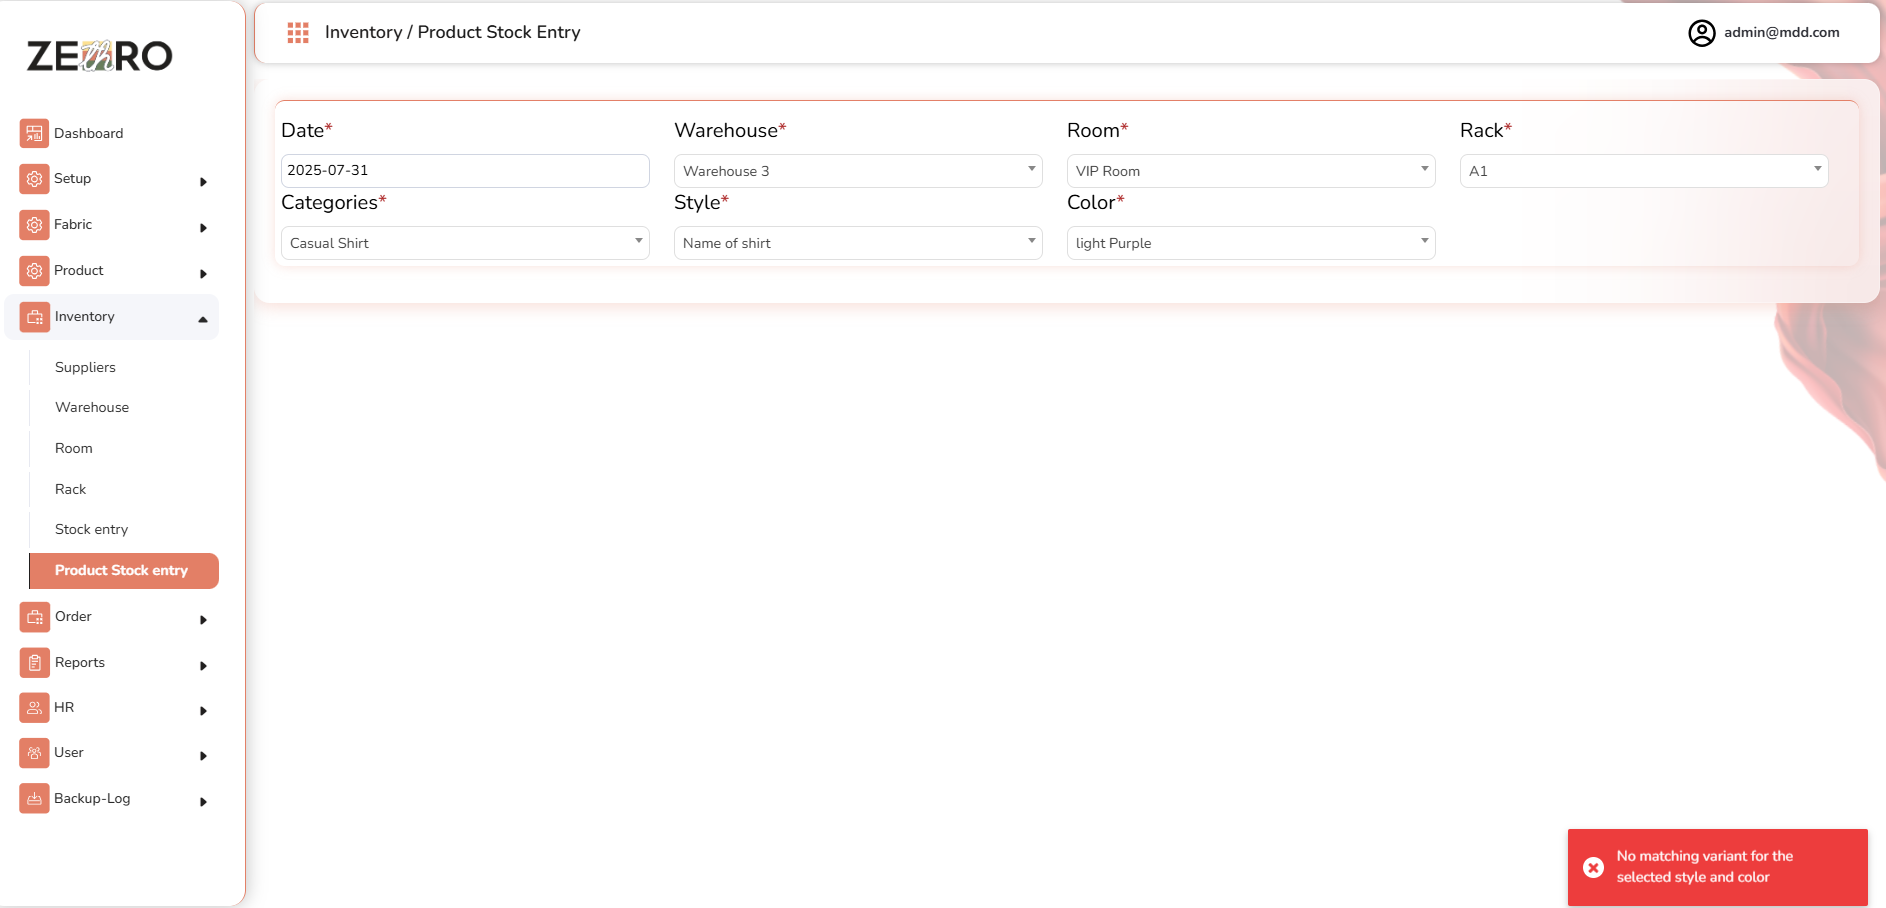The height and width of the screenshot is (908, 1886).
Task: Click the admin user profile icon
Action: click(x=1701, y=33)
